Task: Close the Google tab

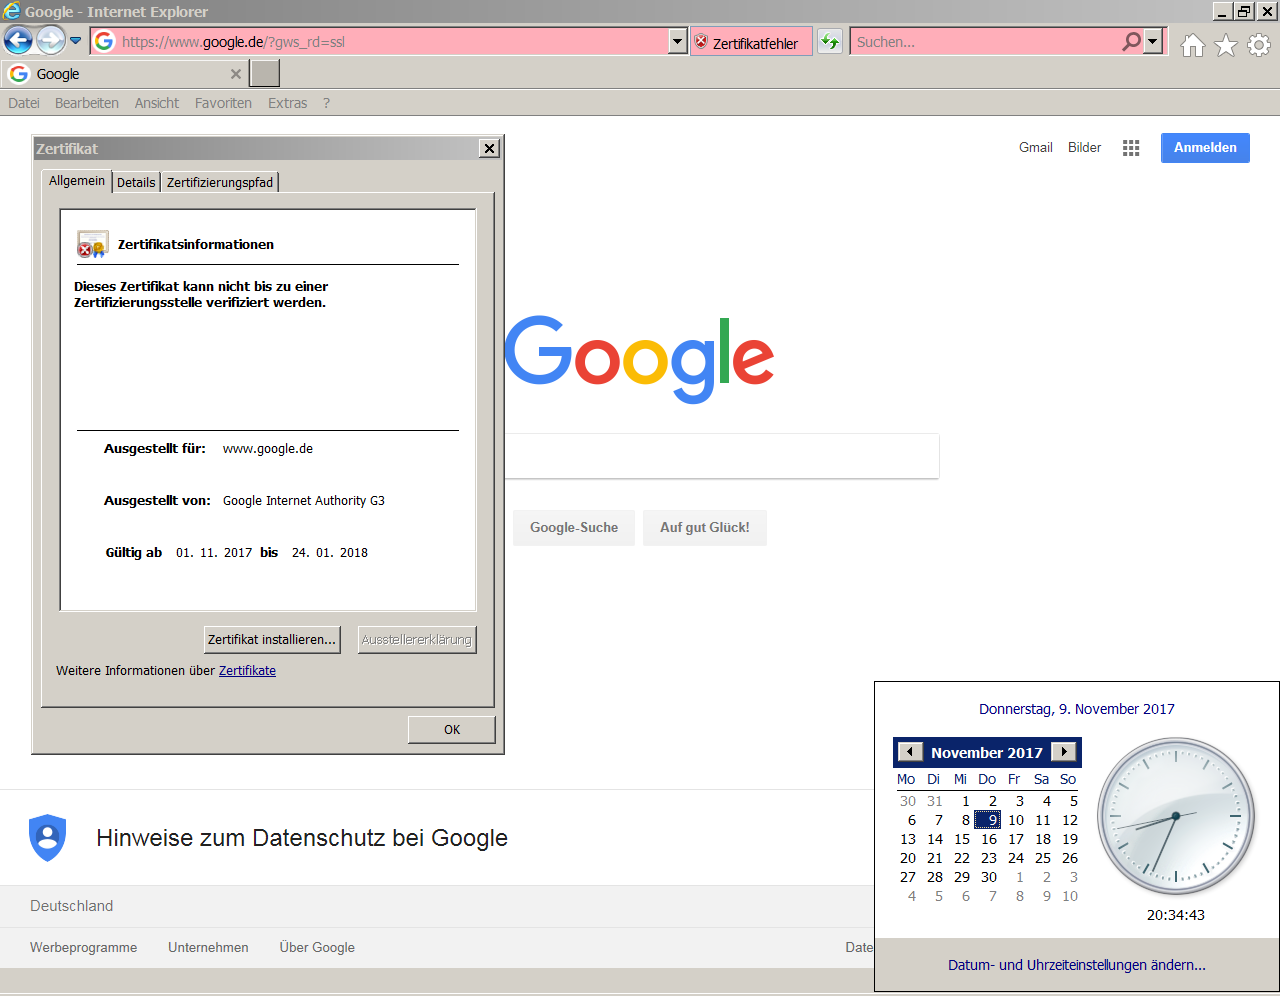Action: click(x=236, y=74)
